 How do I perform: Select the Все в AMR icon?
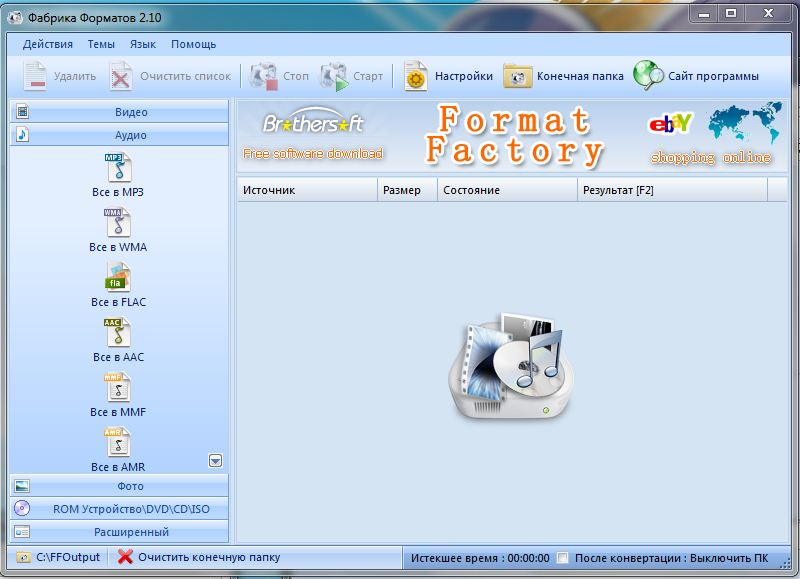(x=118, y=442)
